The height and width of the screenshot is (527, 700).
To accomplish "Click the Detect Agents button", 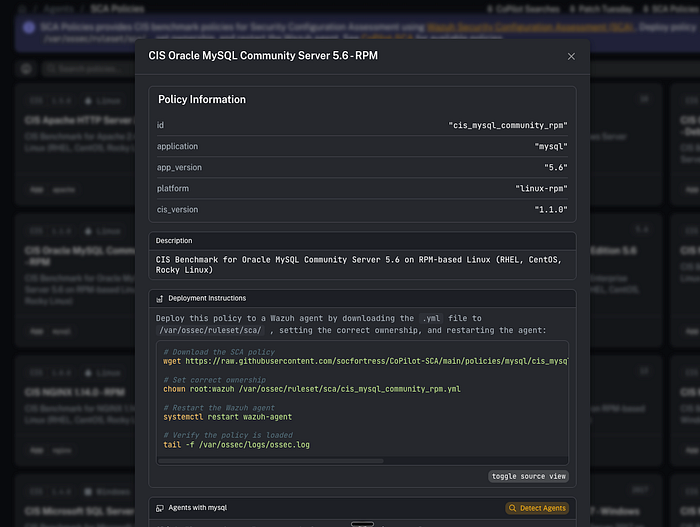I will point(537,508).
